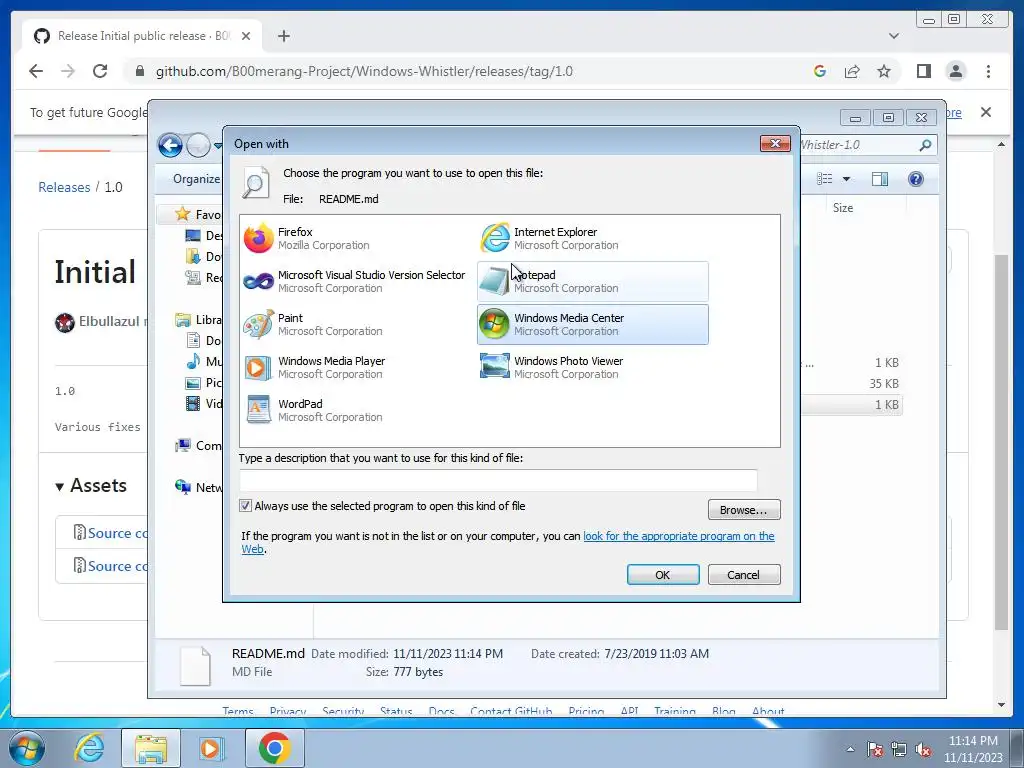Click the network tray icon
1024x768 pixels.
point(899,750)
